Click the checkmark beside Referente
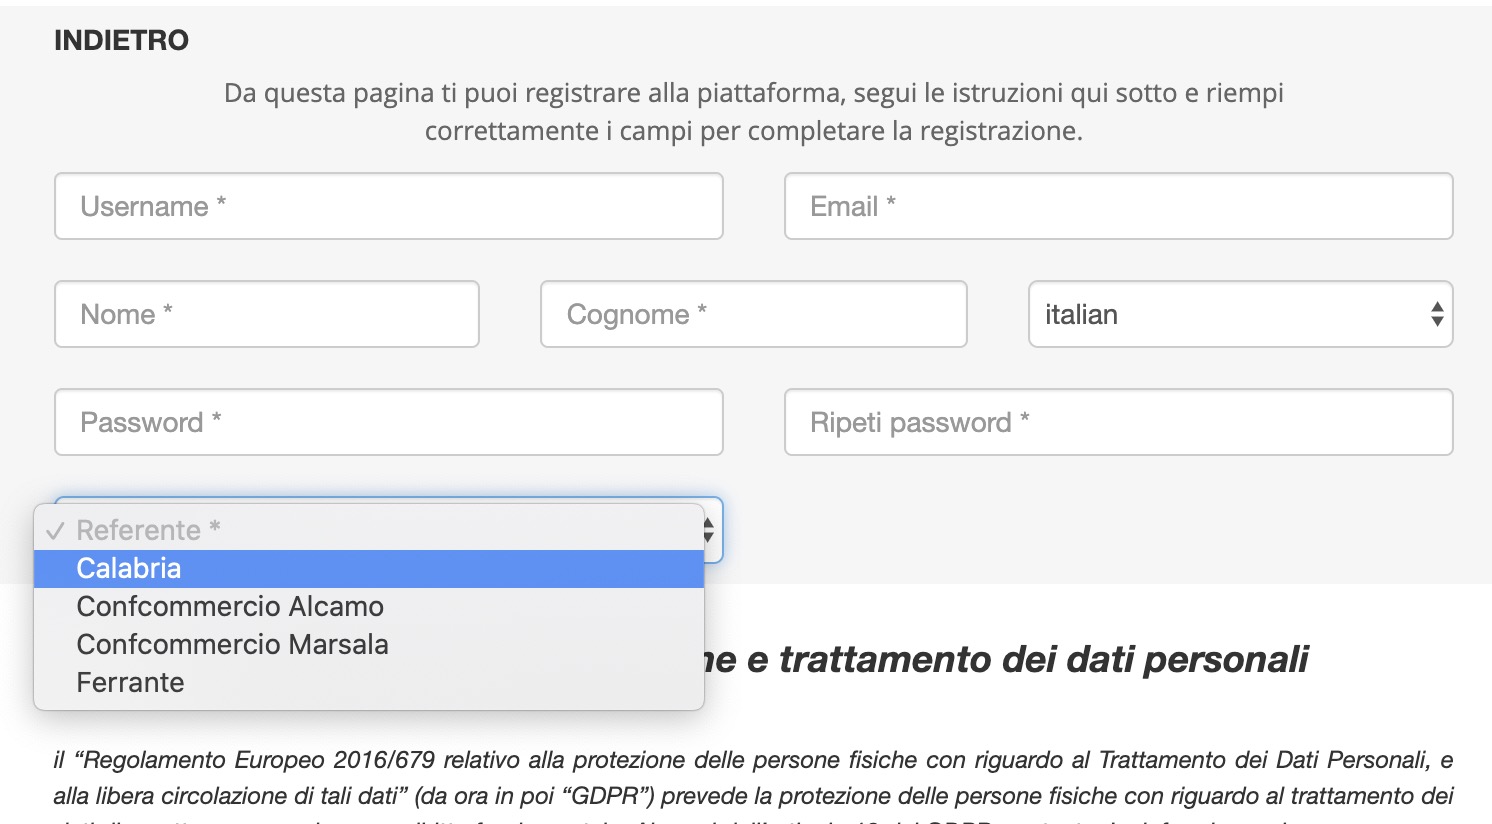 (55, 531)
